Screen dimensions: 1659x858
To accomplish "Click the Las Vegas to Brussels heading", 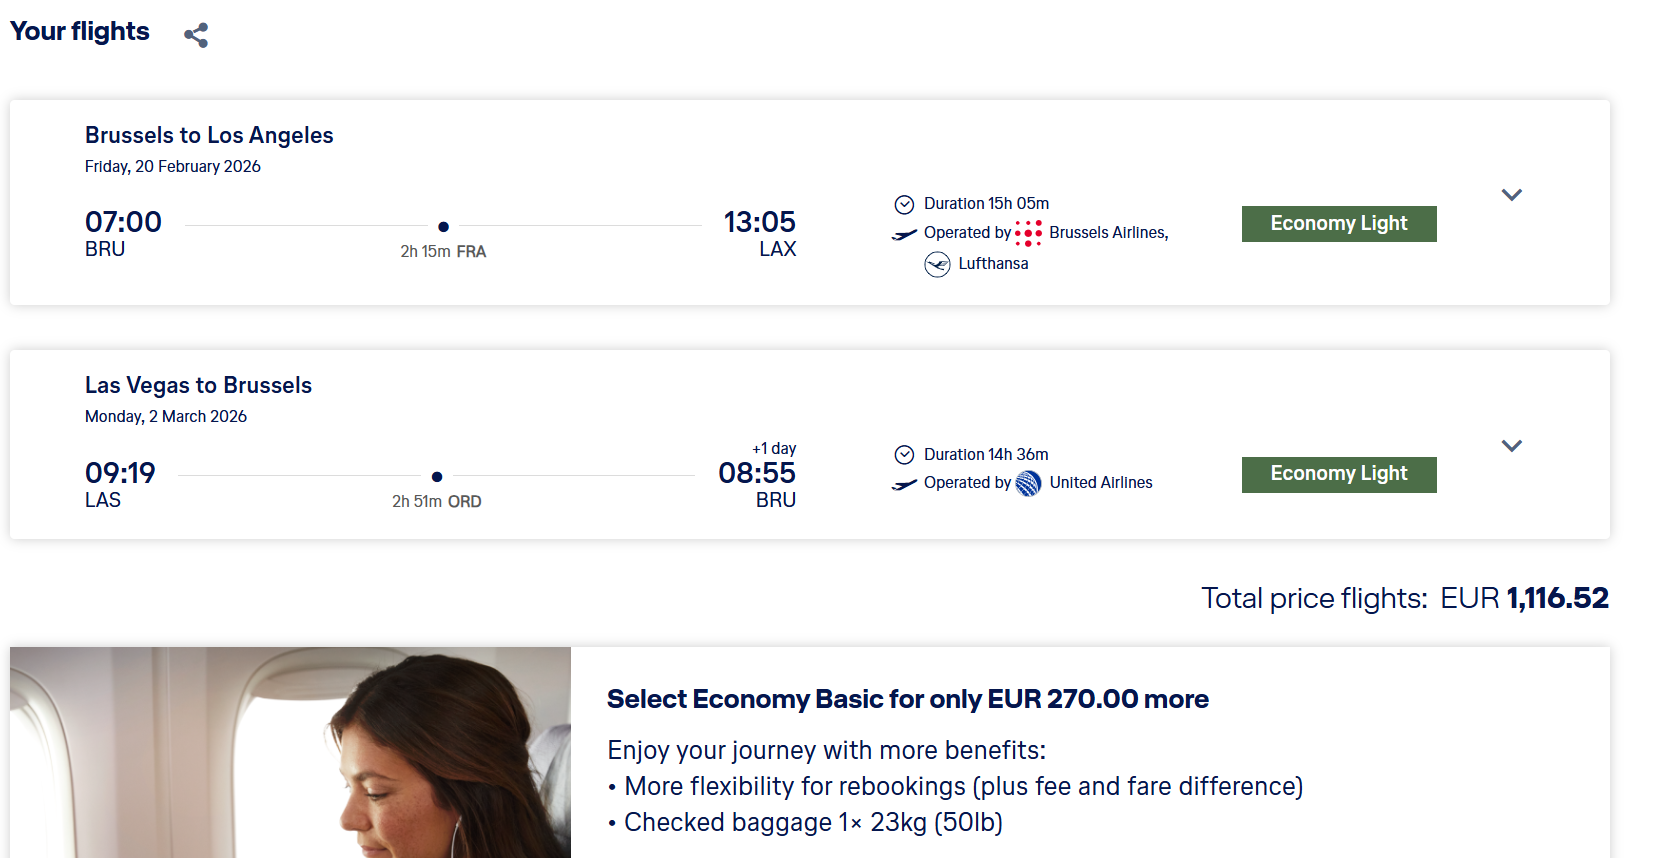I will tap(198, 385).
